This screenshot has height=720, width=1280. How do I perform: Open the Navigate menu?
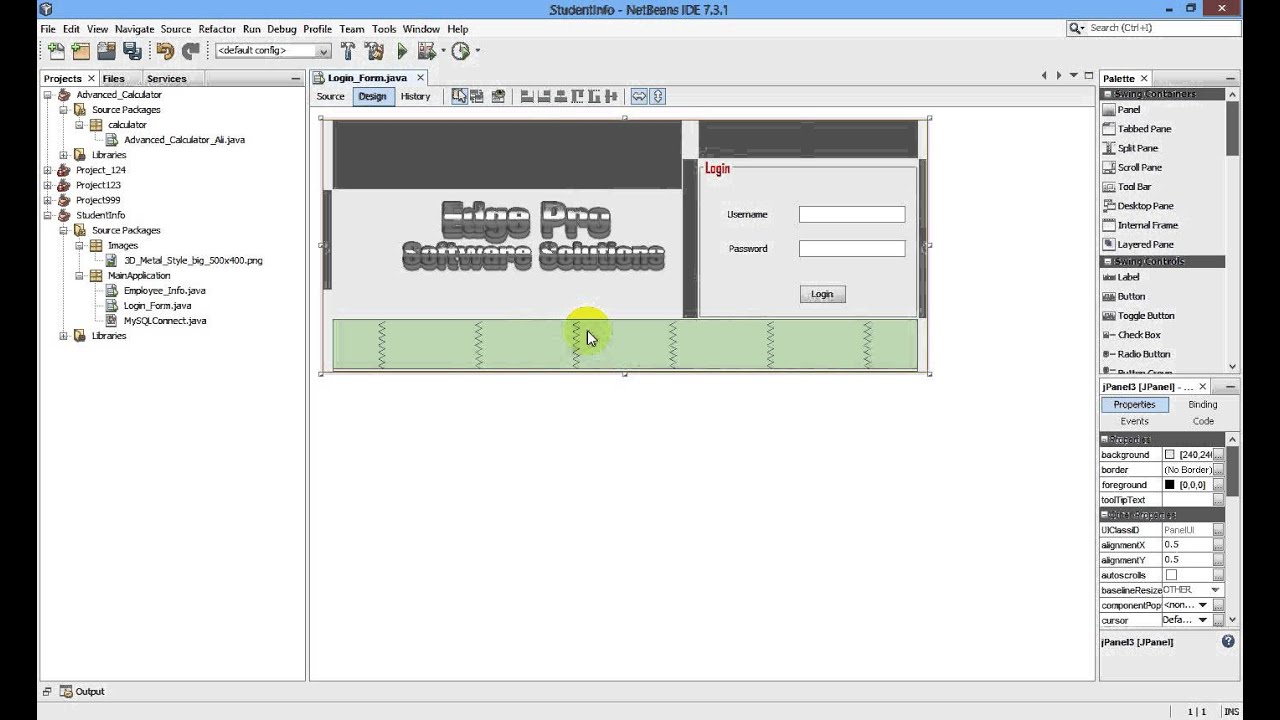pyautogui.click(x=134, y=29)
